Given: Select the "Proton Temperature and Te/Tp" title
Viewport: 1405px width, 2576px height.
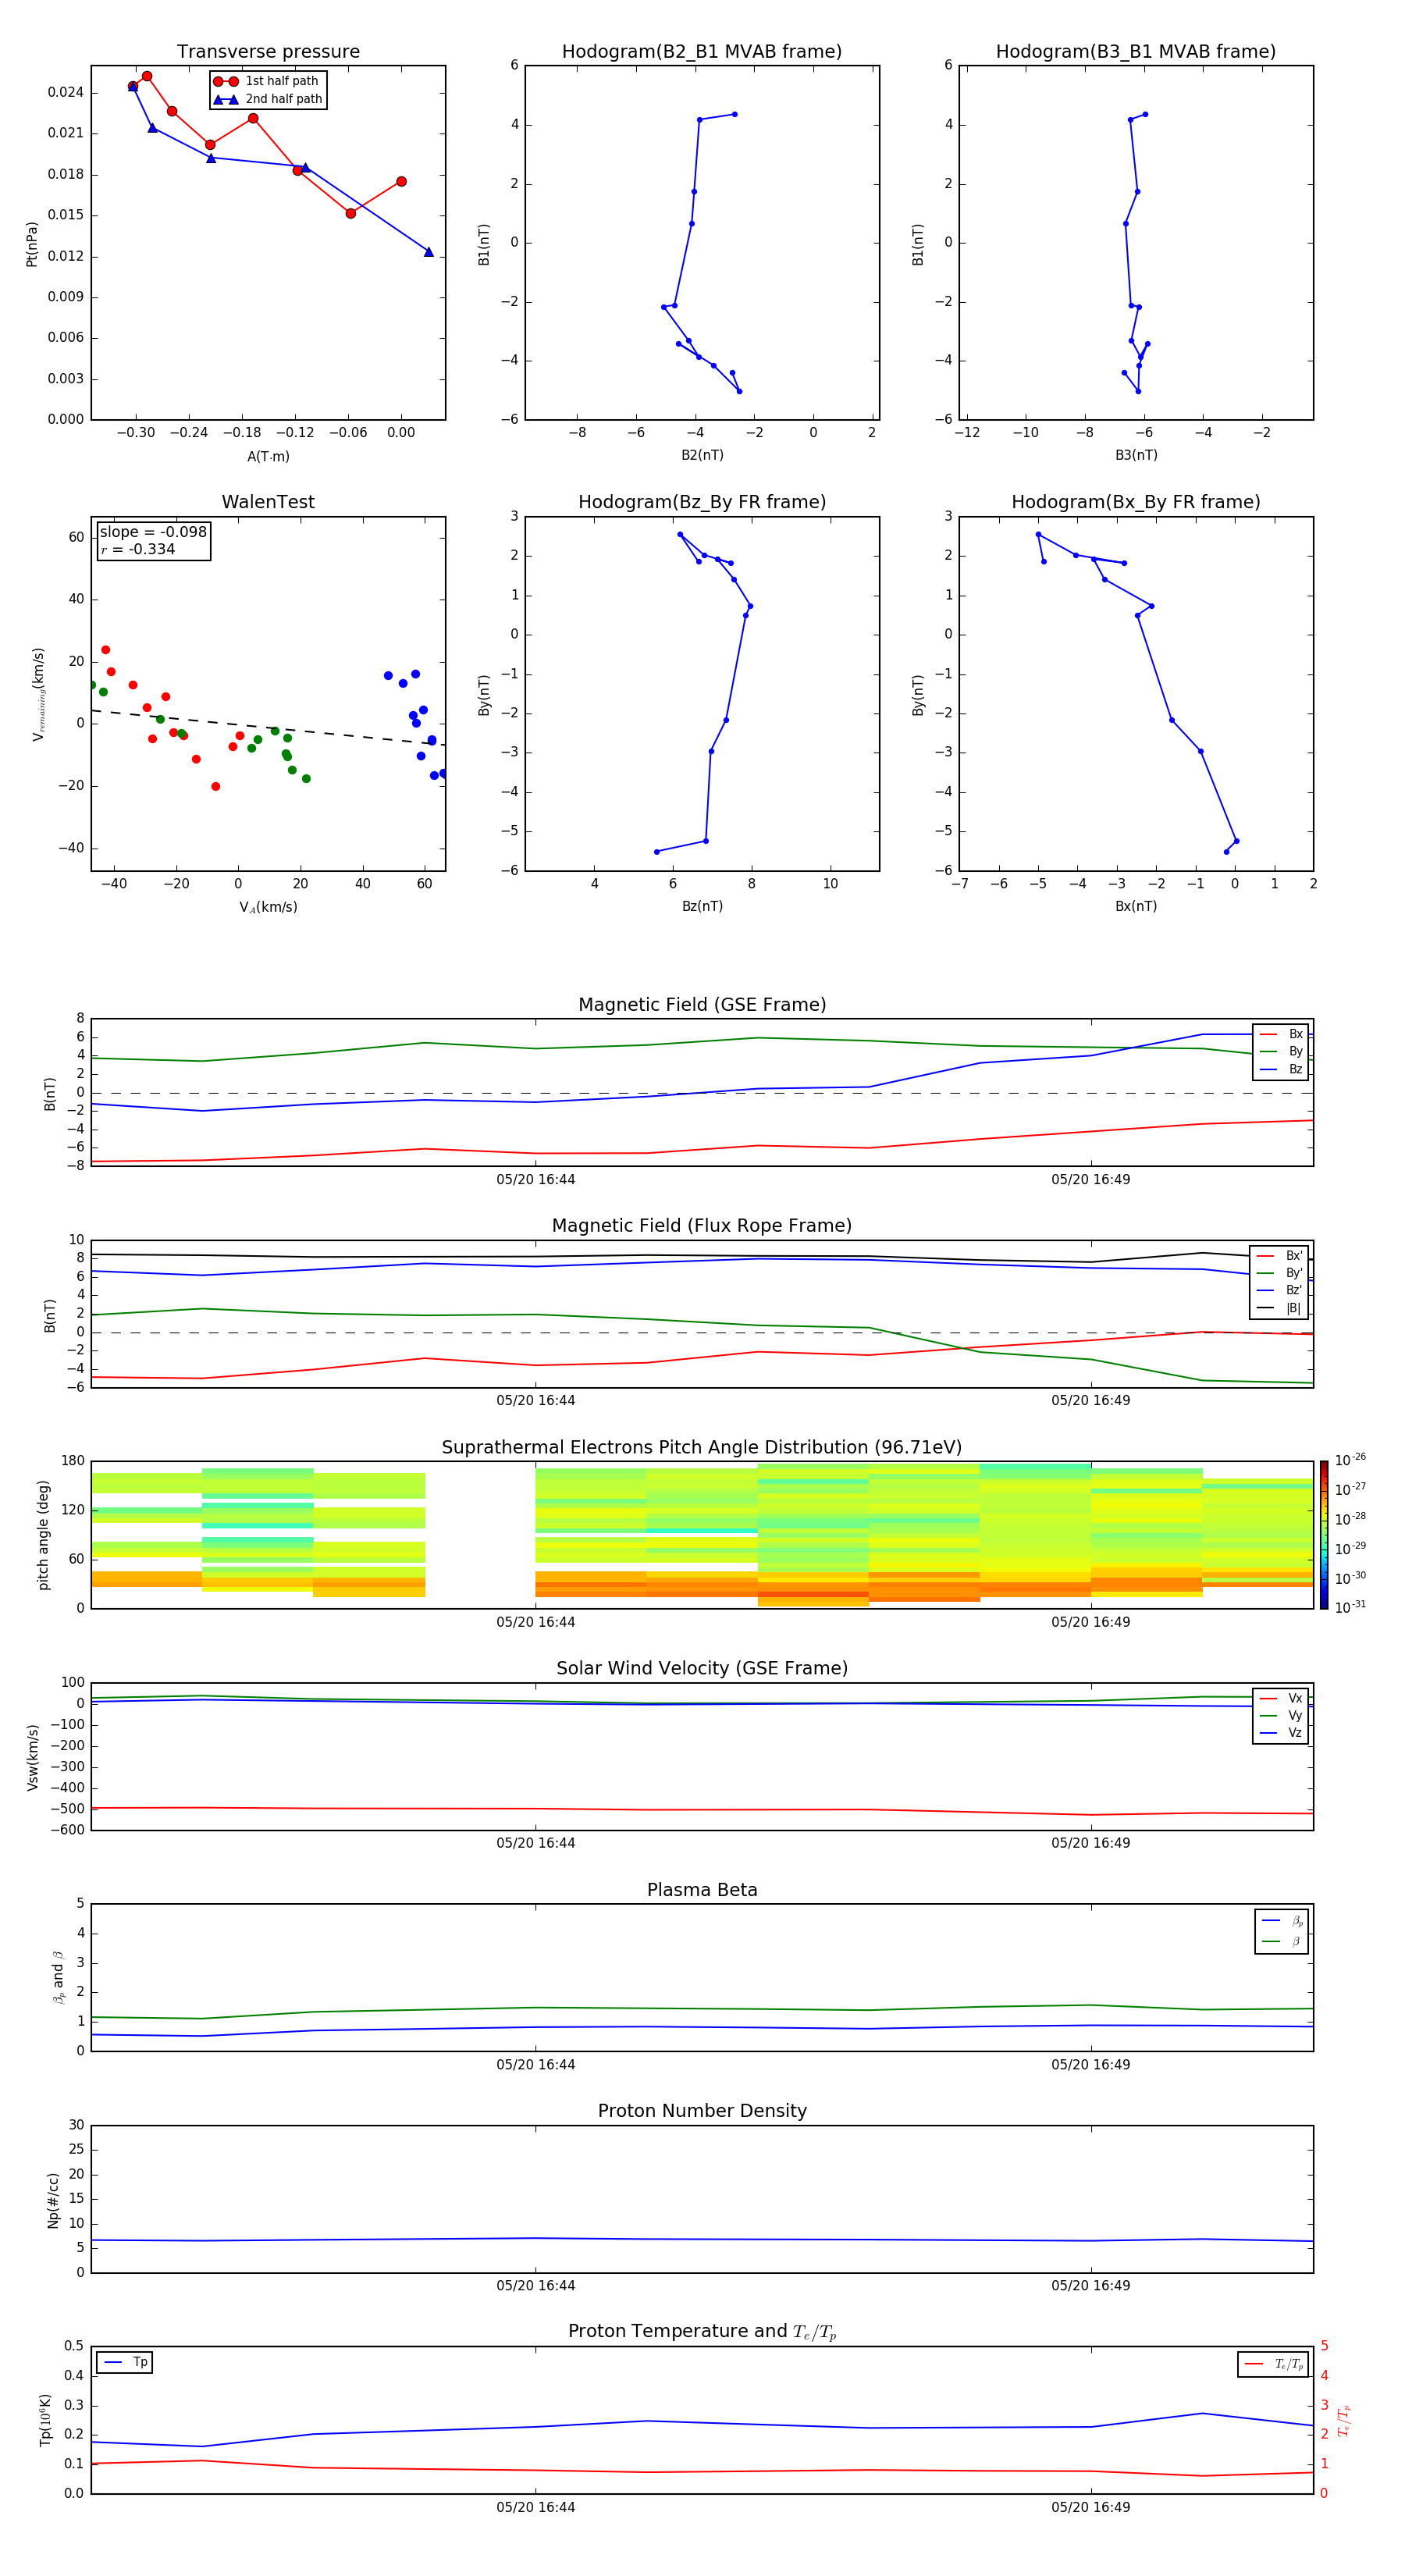Looking at the screenshot, I should coord(702,2331).
